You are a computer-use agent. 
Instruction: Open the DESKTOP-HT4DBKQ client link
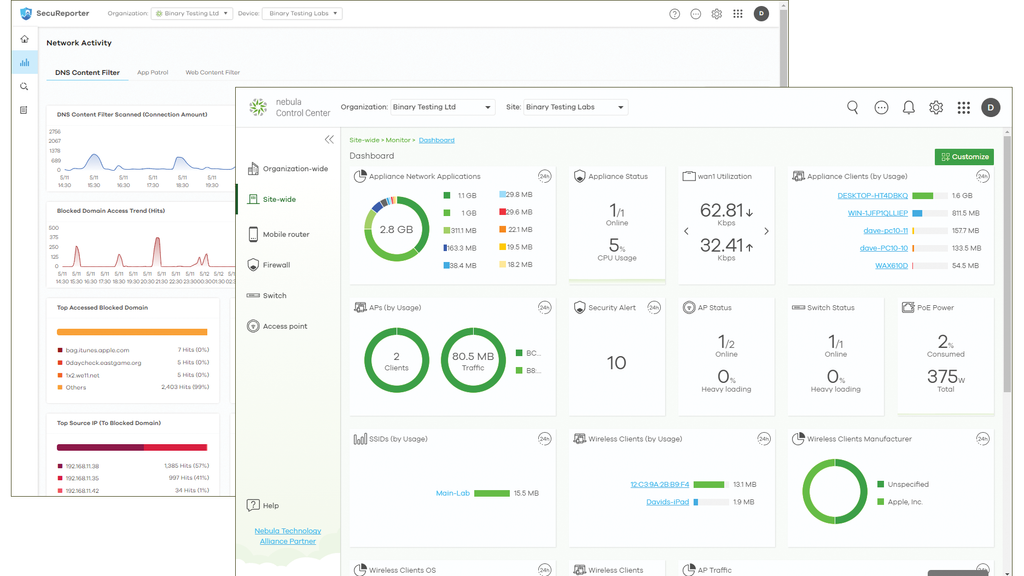872,196
